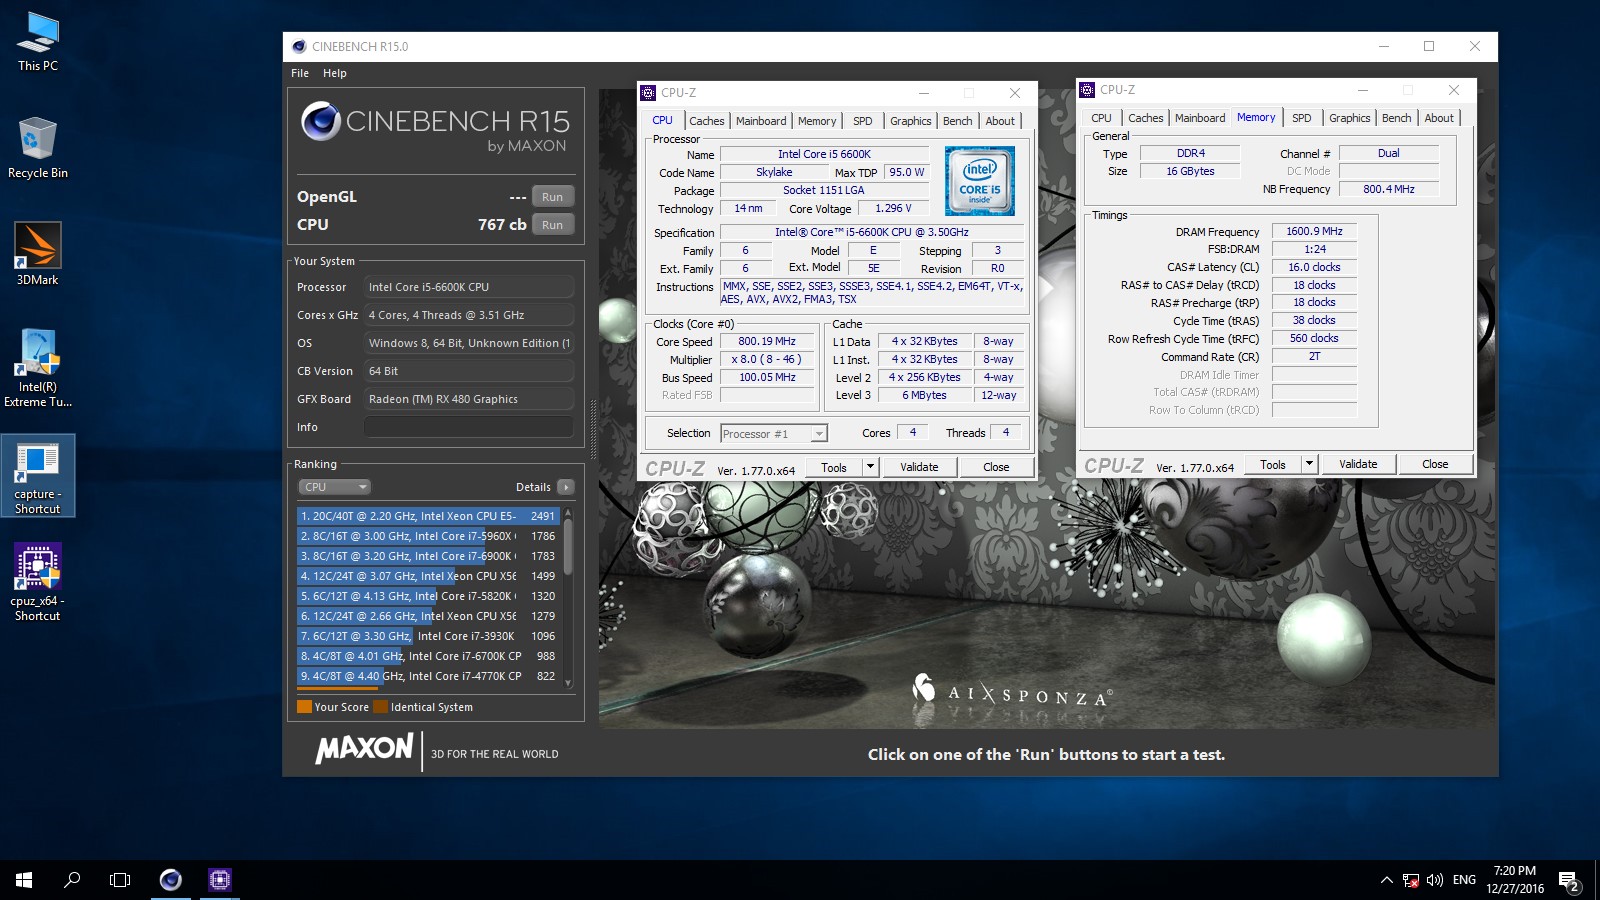Screen dimensions: 1600x900
Task: Click the Intel Core i5 logo
Action: click(x=980, y=181)
